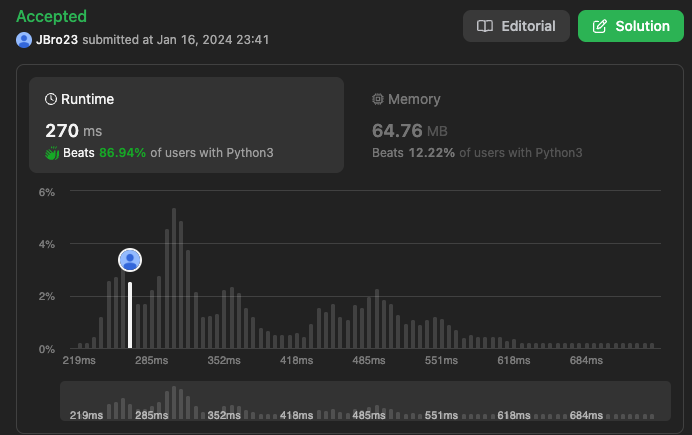The image size is (692, 435).
Task: Click the highlighted white bar in chart
Action: (130, 315)
